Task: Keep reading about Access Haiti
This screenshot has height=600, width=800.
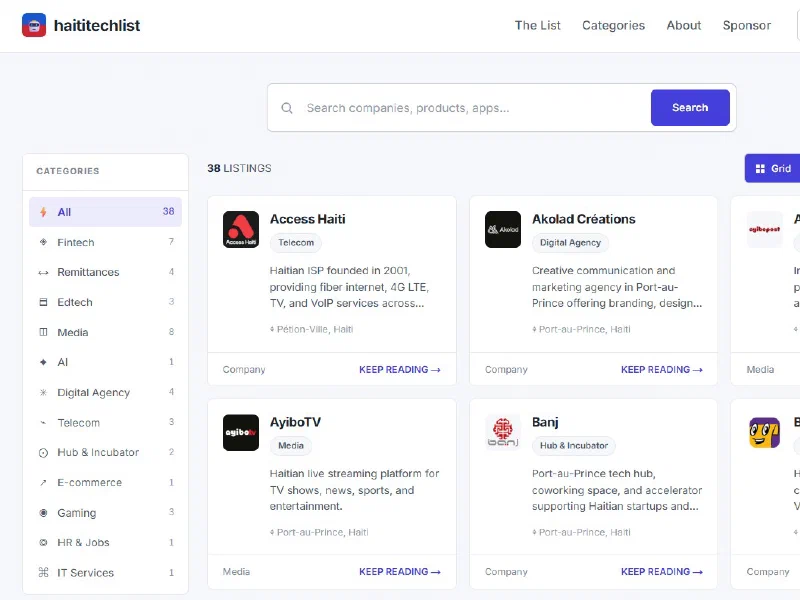Action: [x=399, y=369]
